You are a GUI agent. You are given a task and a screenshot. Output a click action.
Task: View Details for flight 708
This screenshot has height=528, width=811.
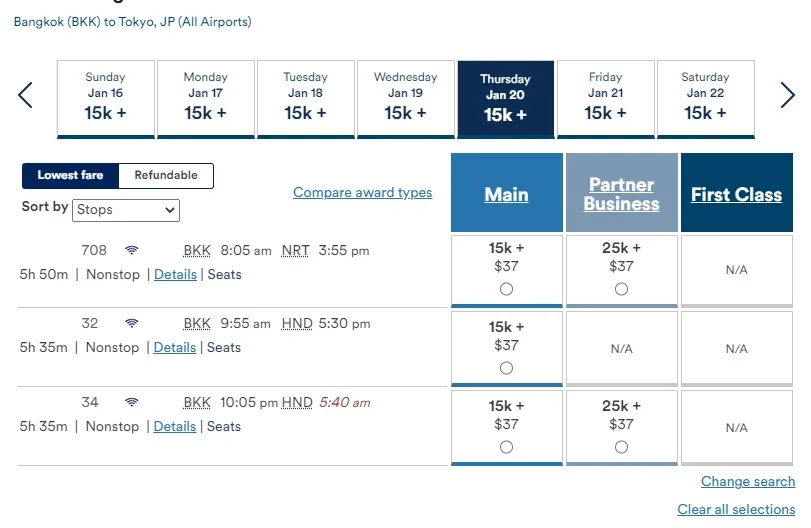pos(175,275)
